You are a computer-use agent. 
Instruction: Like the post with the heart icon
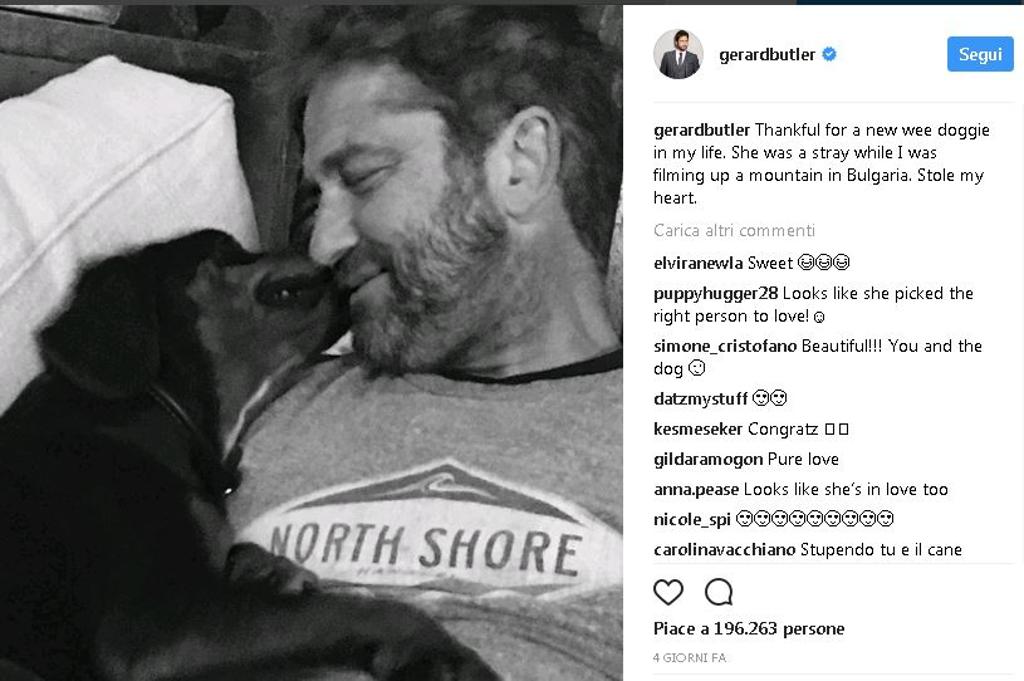click(668, 592)
